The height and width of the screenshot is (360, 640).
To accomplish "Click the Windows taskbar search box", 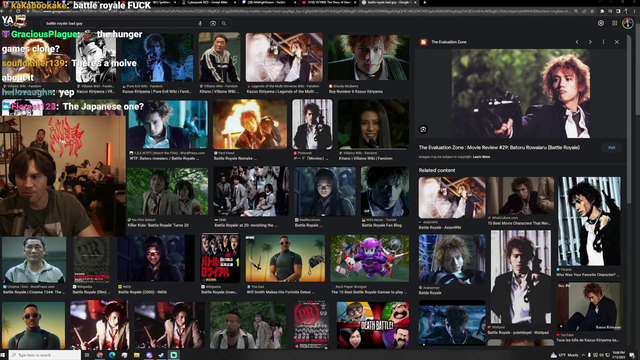I will (x=45, y=355).
